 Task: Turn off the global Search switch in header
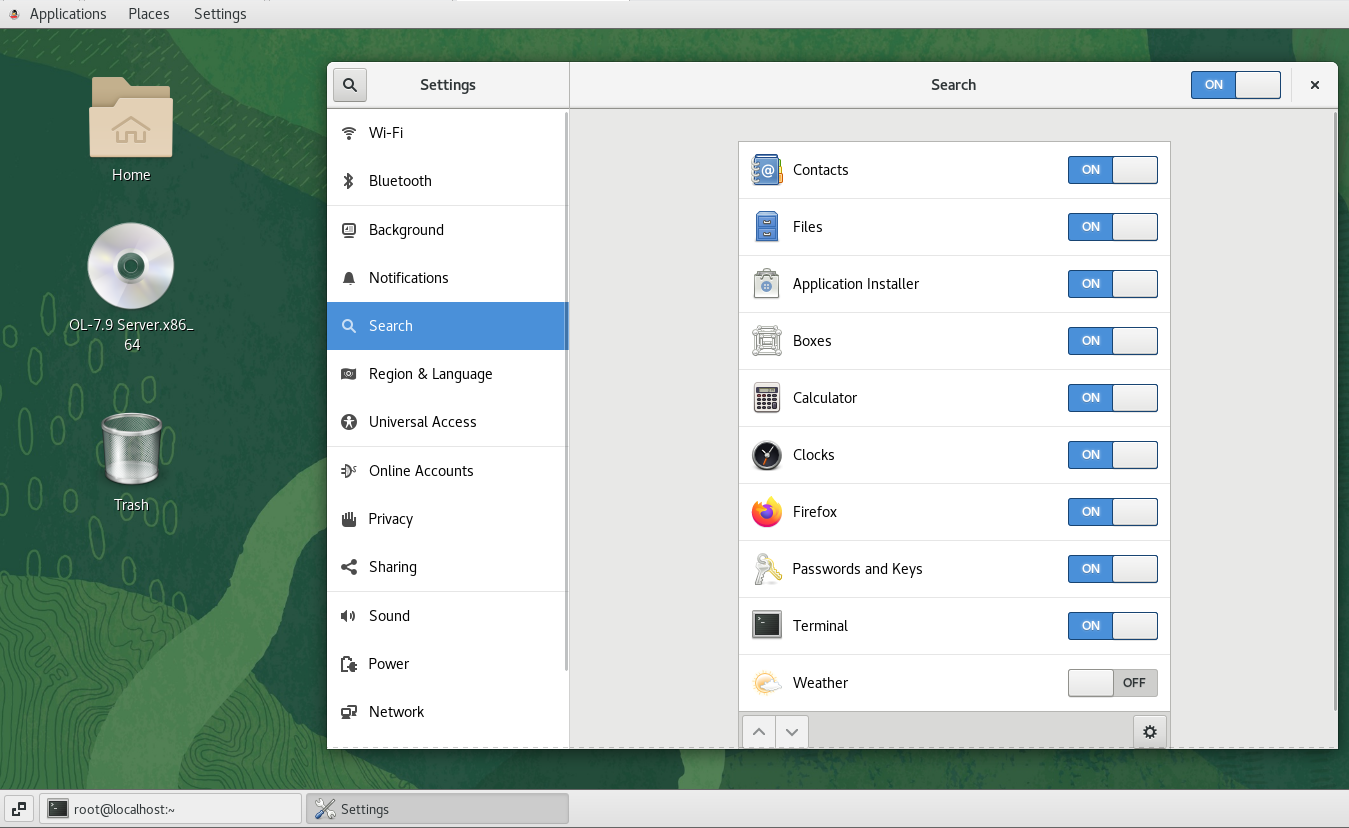click(x=1236, y=85)
